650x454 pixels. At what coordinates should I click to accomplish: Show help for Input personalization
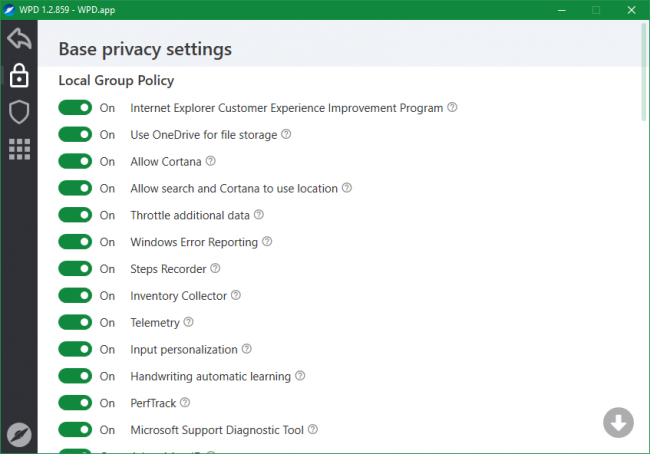(247, 349)
